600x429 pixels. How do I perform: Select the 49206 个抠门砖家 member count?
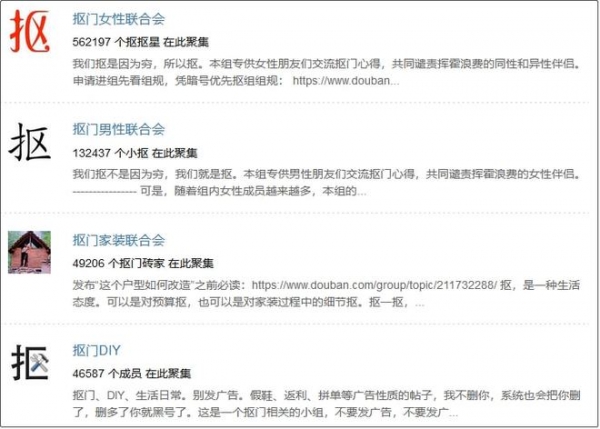click(x=143, y=263)
